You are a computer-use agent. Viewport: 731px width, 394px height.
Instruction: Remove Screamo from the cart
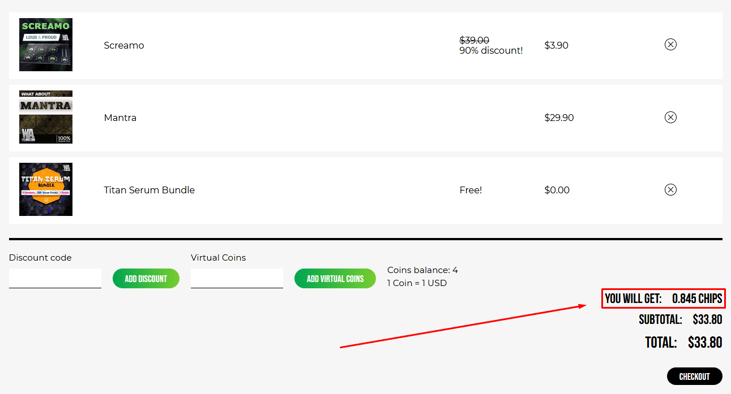[x=670, y=45]
